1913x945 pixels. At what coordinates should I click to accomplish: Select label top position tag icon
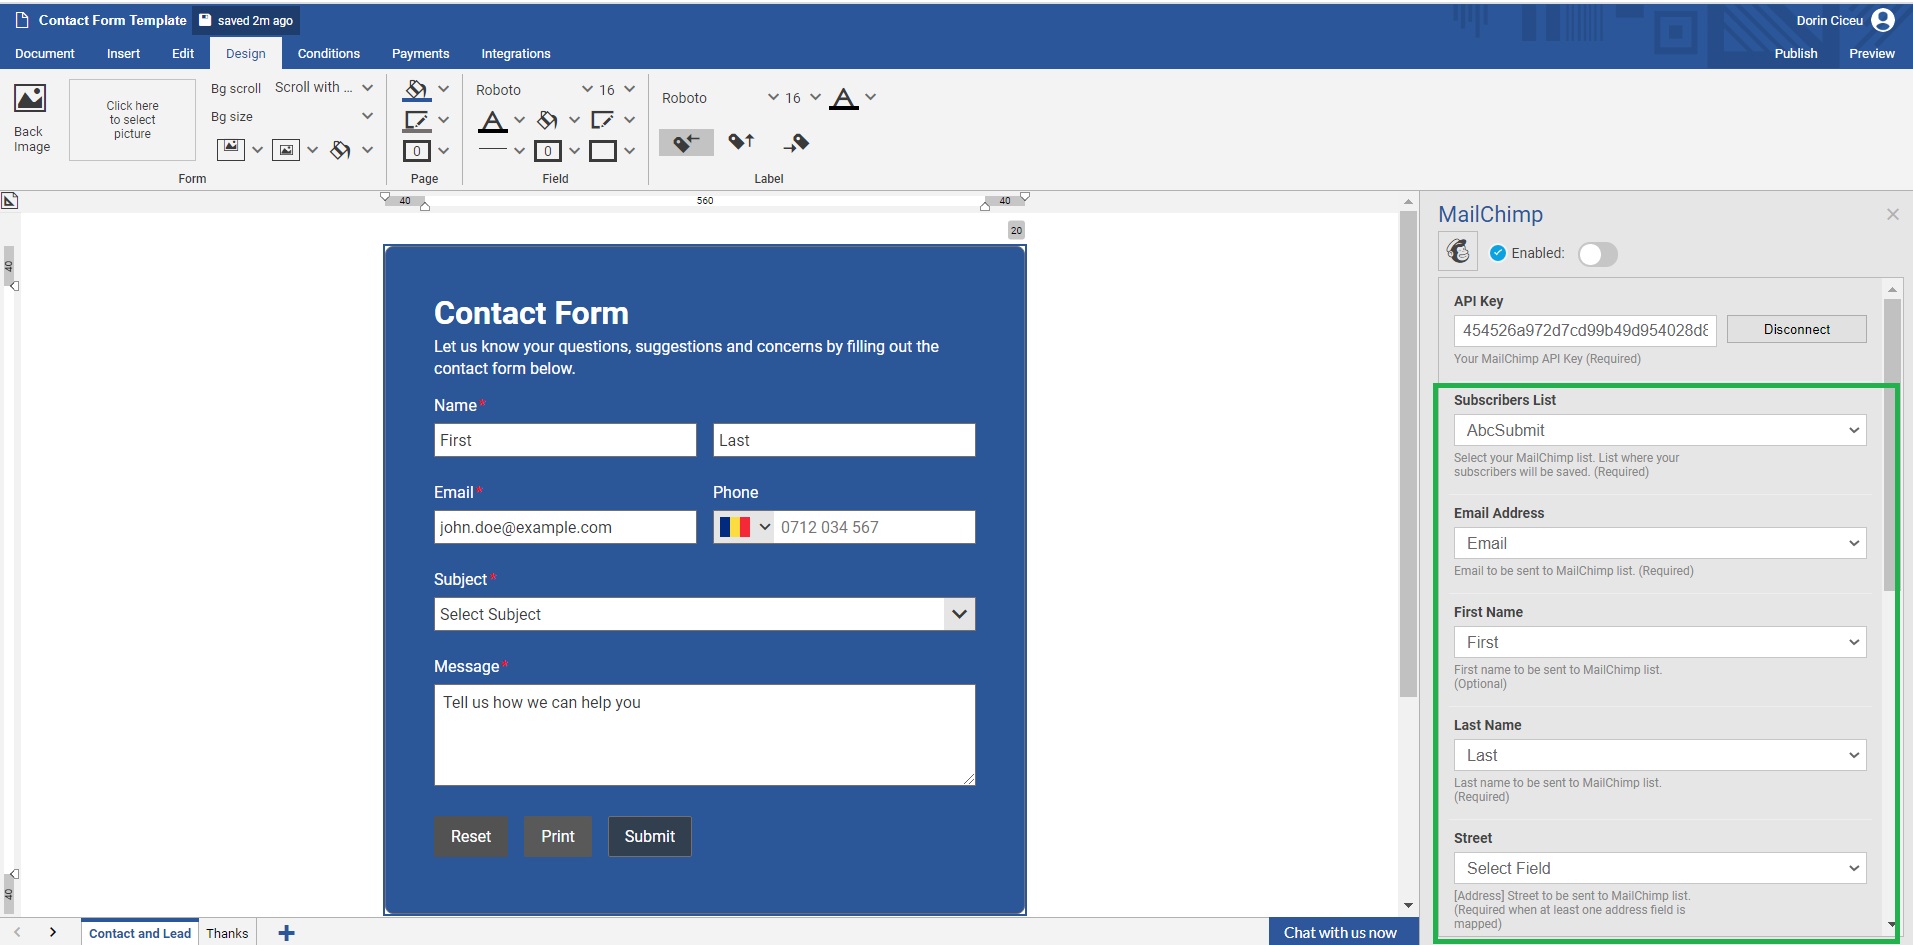coord(741,143)
